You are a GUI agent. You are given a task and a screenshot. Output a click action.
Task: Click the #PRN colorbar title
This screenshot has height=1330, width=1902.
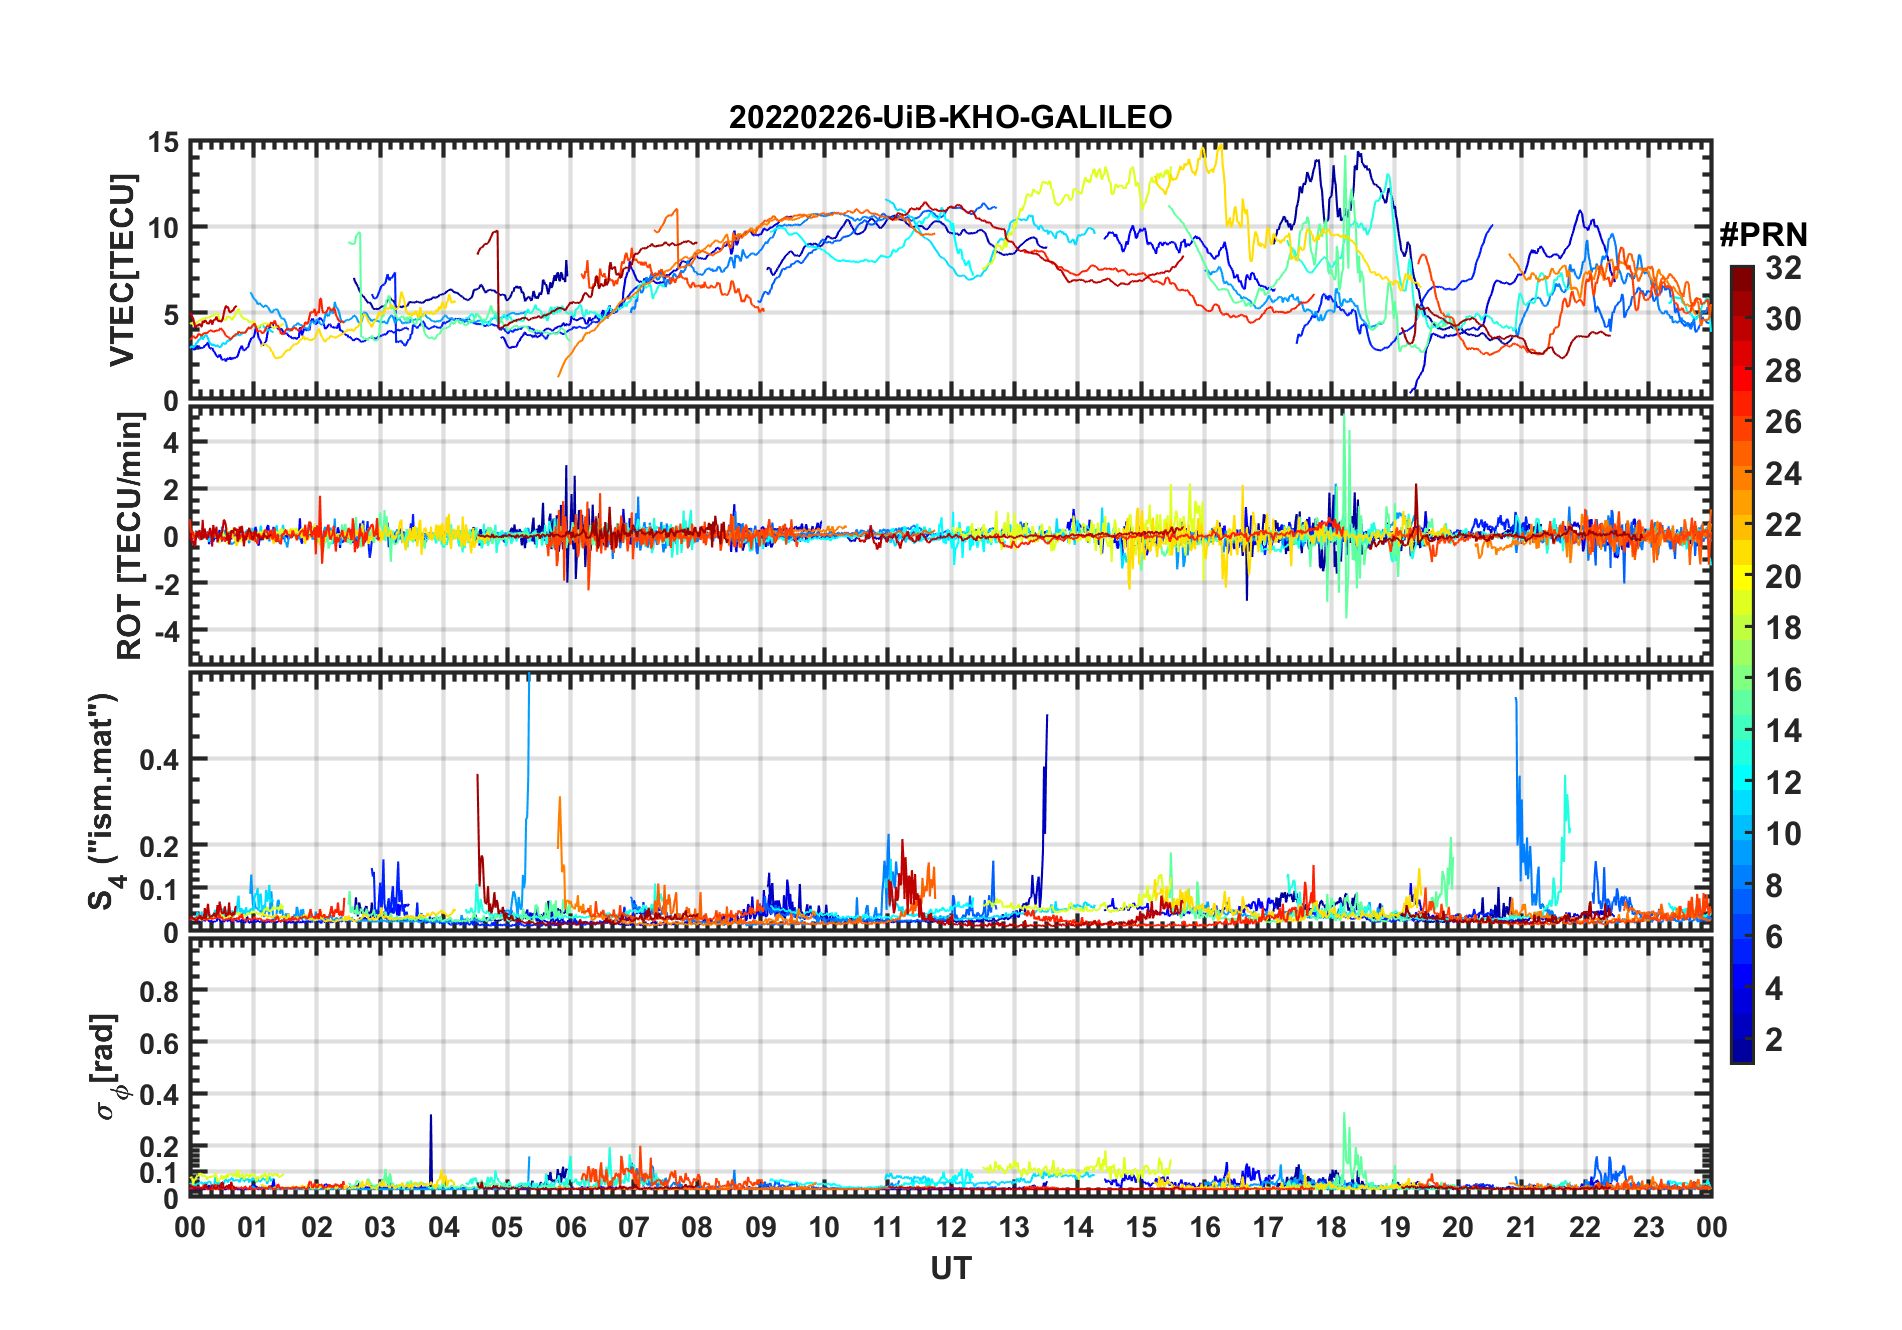(x=1764, y=235)
